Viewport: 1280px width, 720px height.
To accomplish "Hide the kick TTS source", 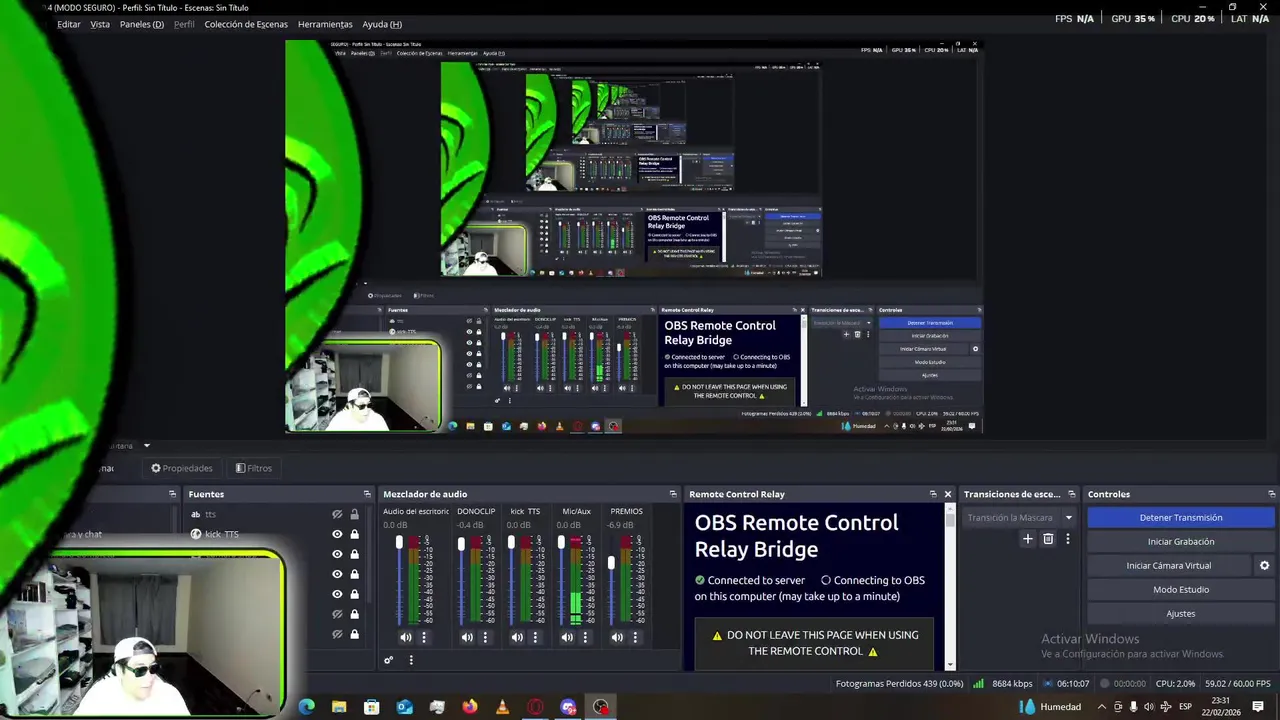I will pyautogui.click(x=337, y=534).
